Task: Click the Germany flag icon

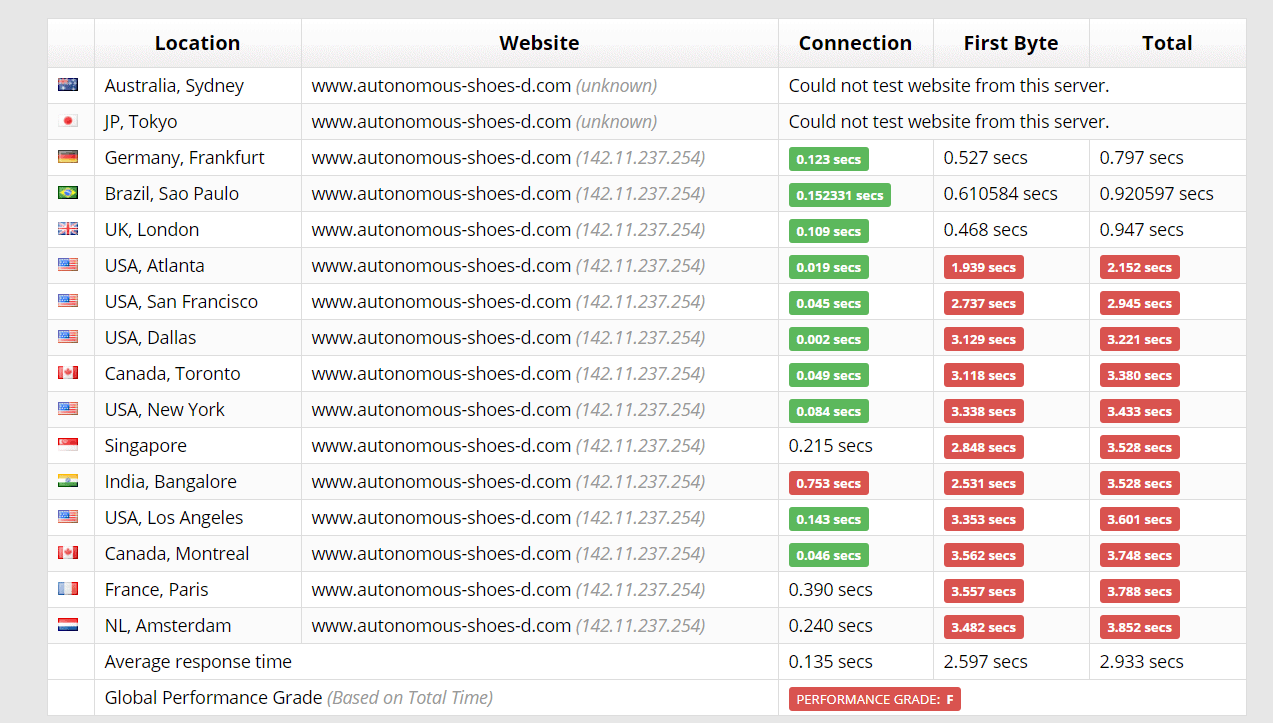Action: pyautogui.click(x=68, y=157)
